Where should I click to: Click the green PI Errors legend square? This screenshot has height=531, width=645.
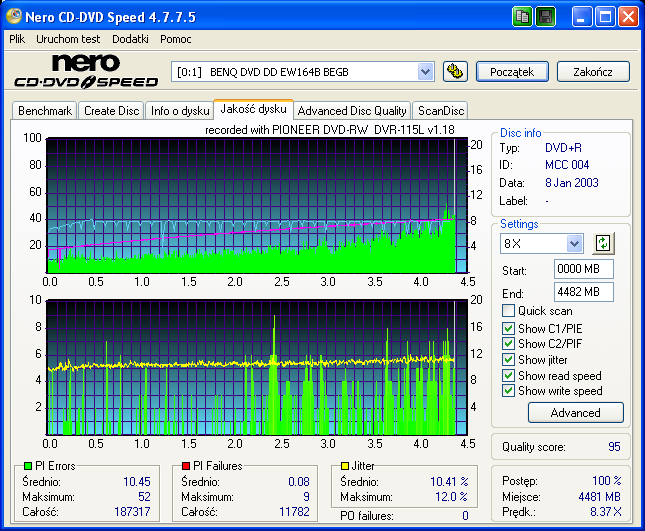[28, 466]
